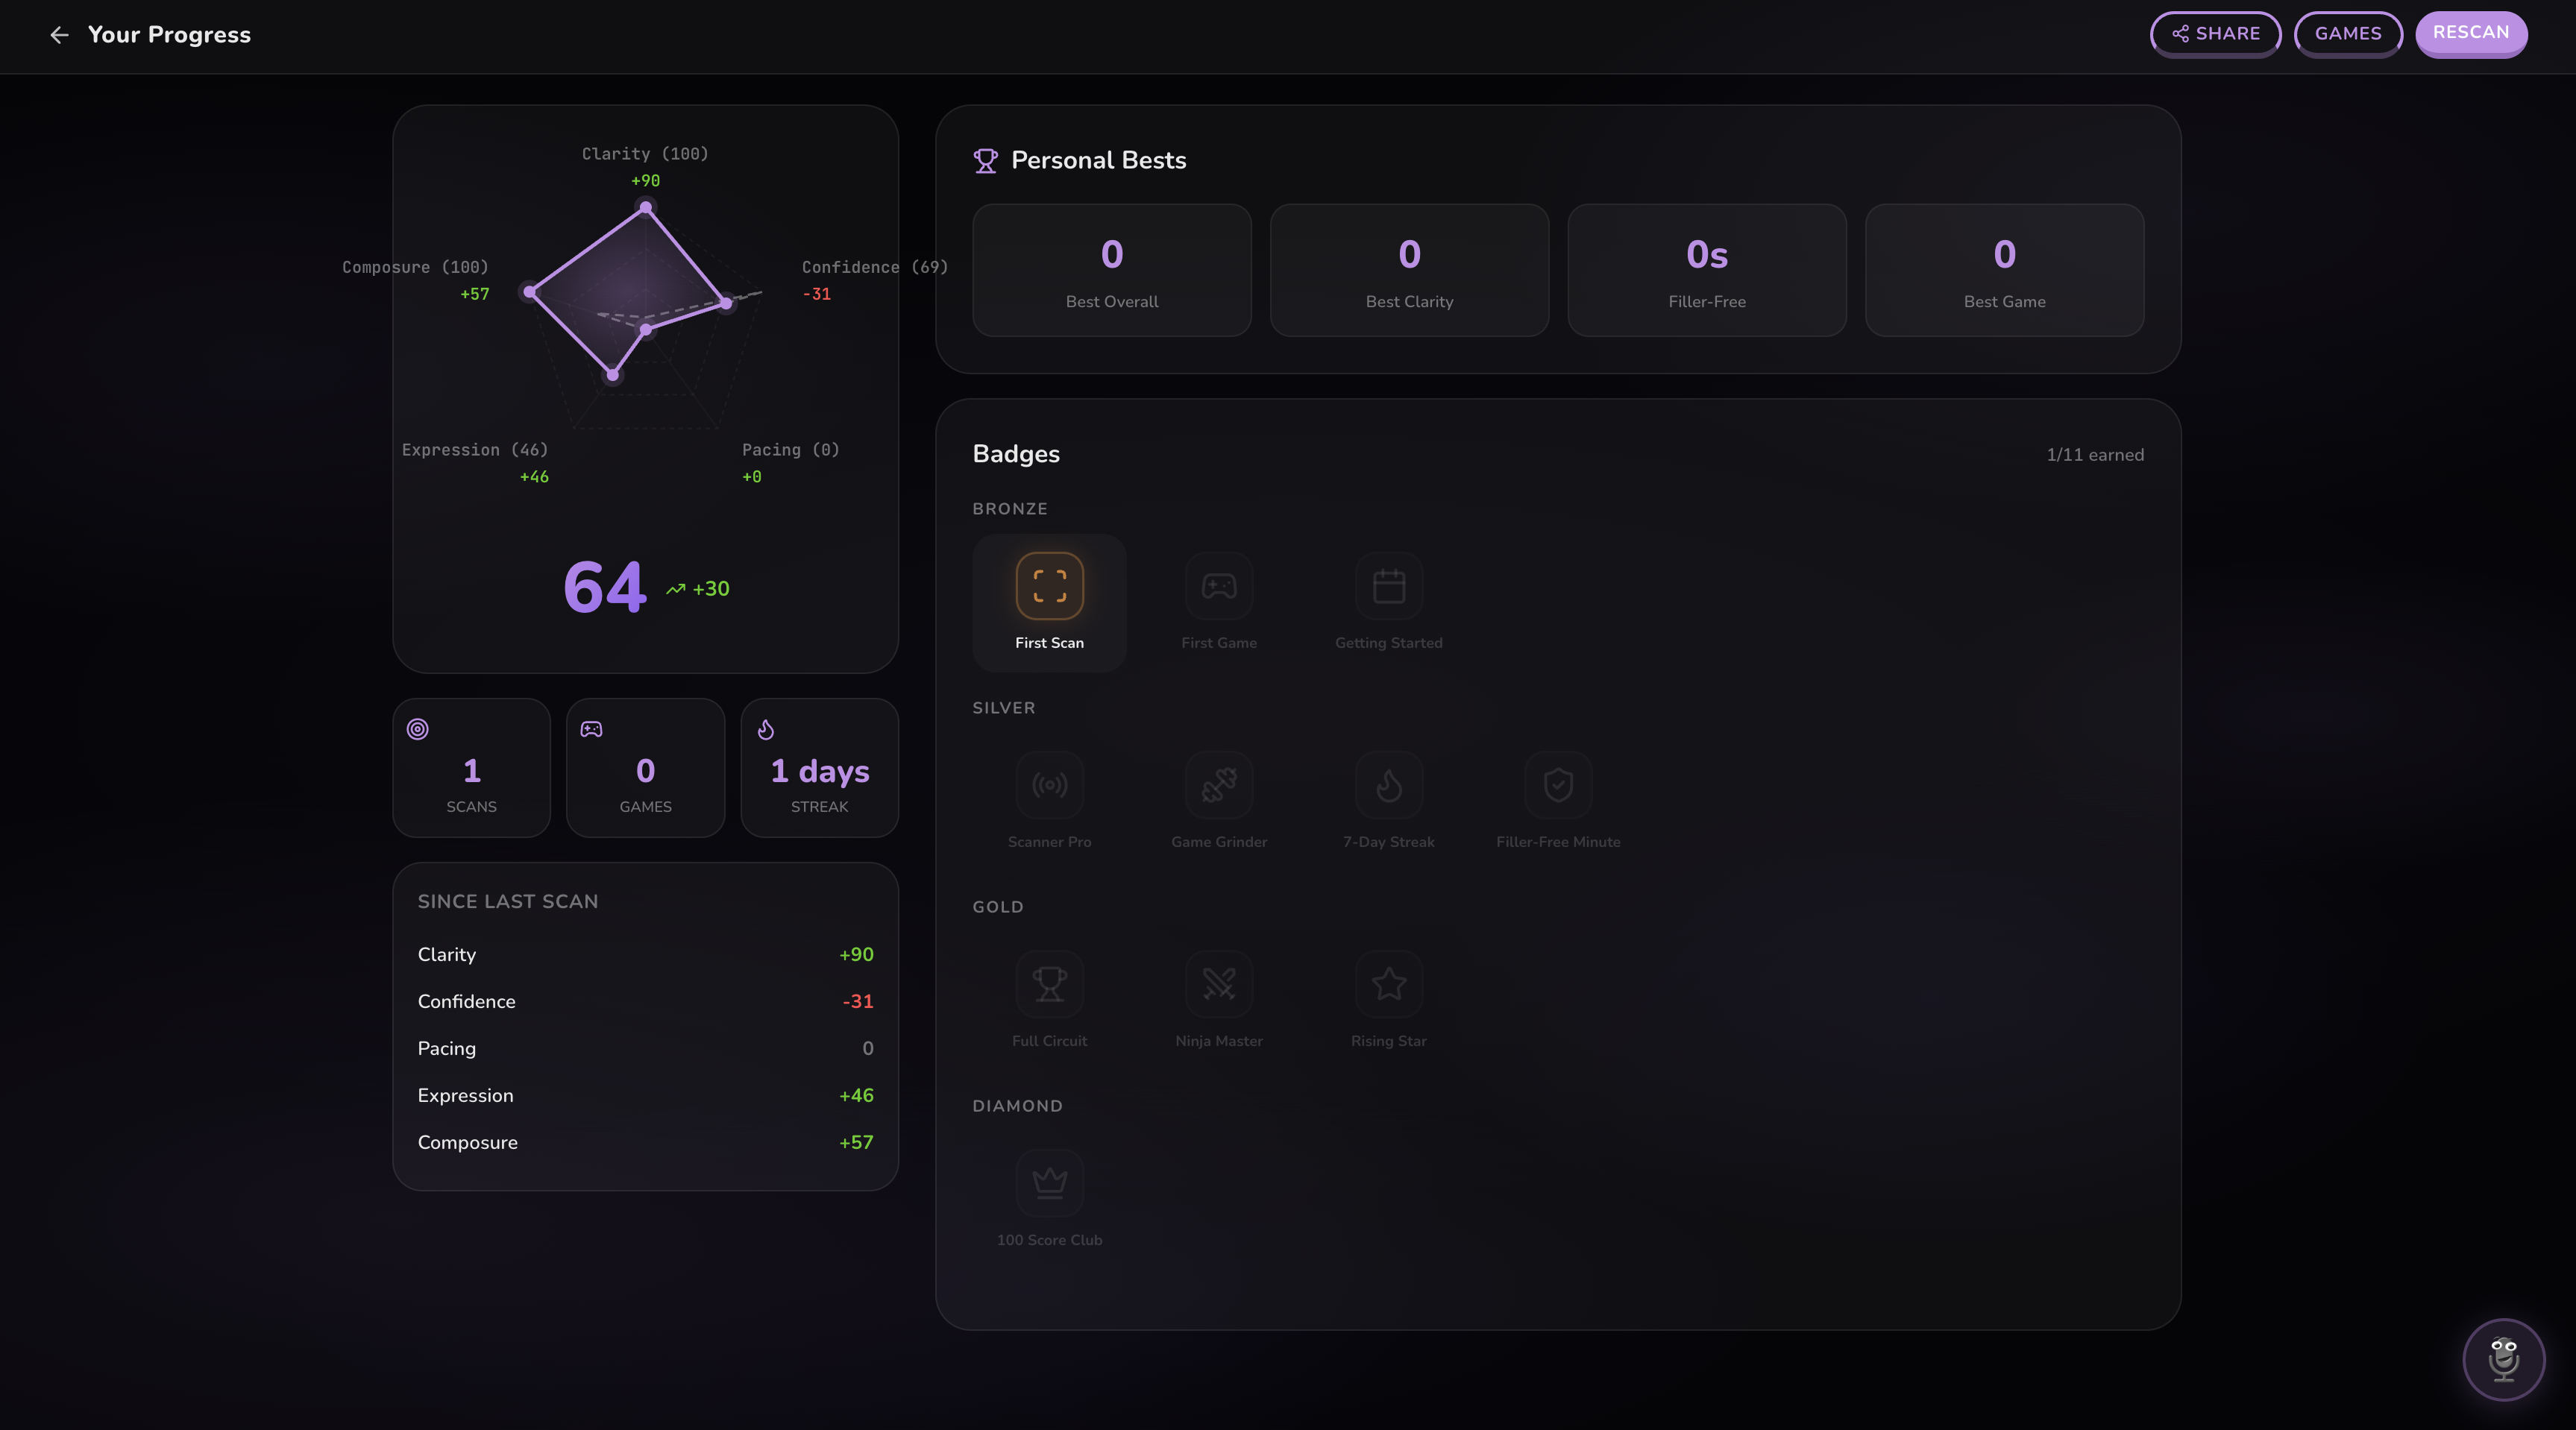The image size is (2576, 1430).
Task: Click the Getting Started calendar badge
Action: pos(1388,586)
